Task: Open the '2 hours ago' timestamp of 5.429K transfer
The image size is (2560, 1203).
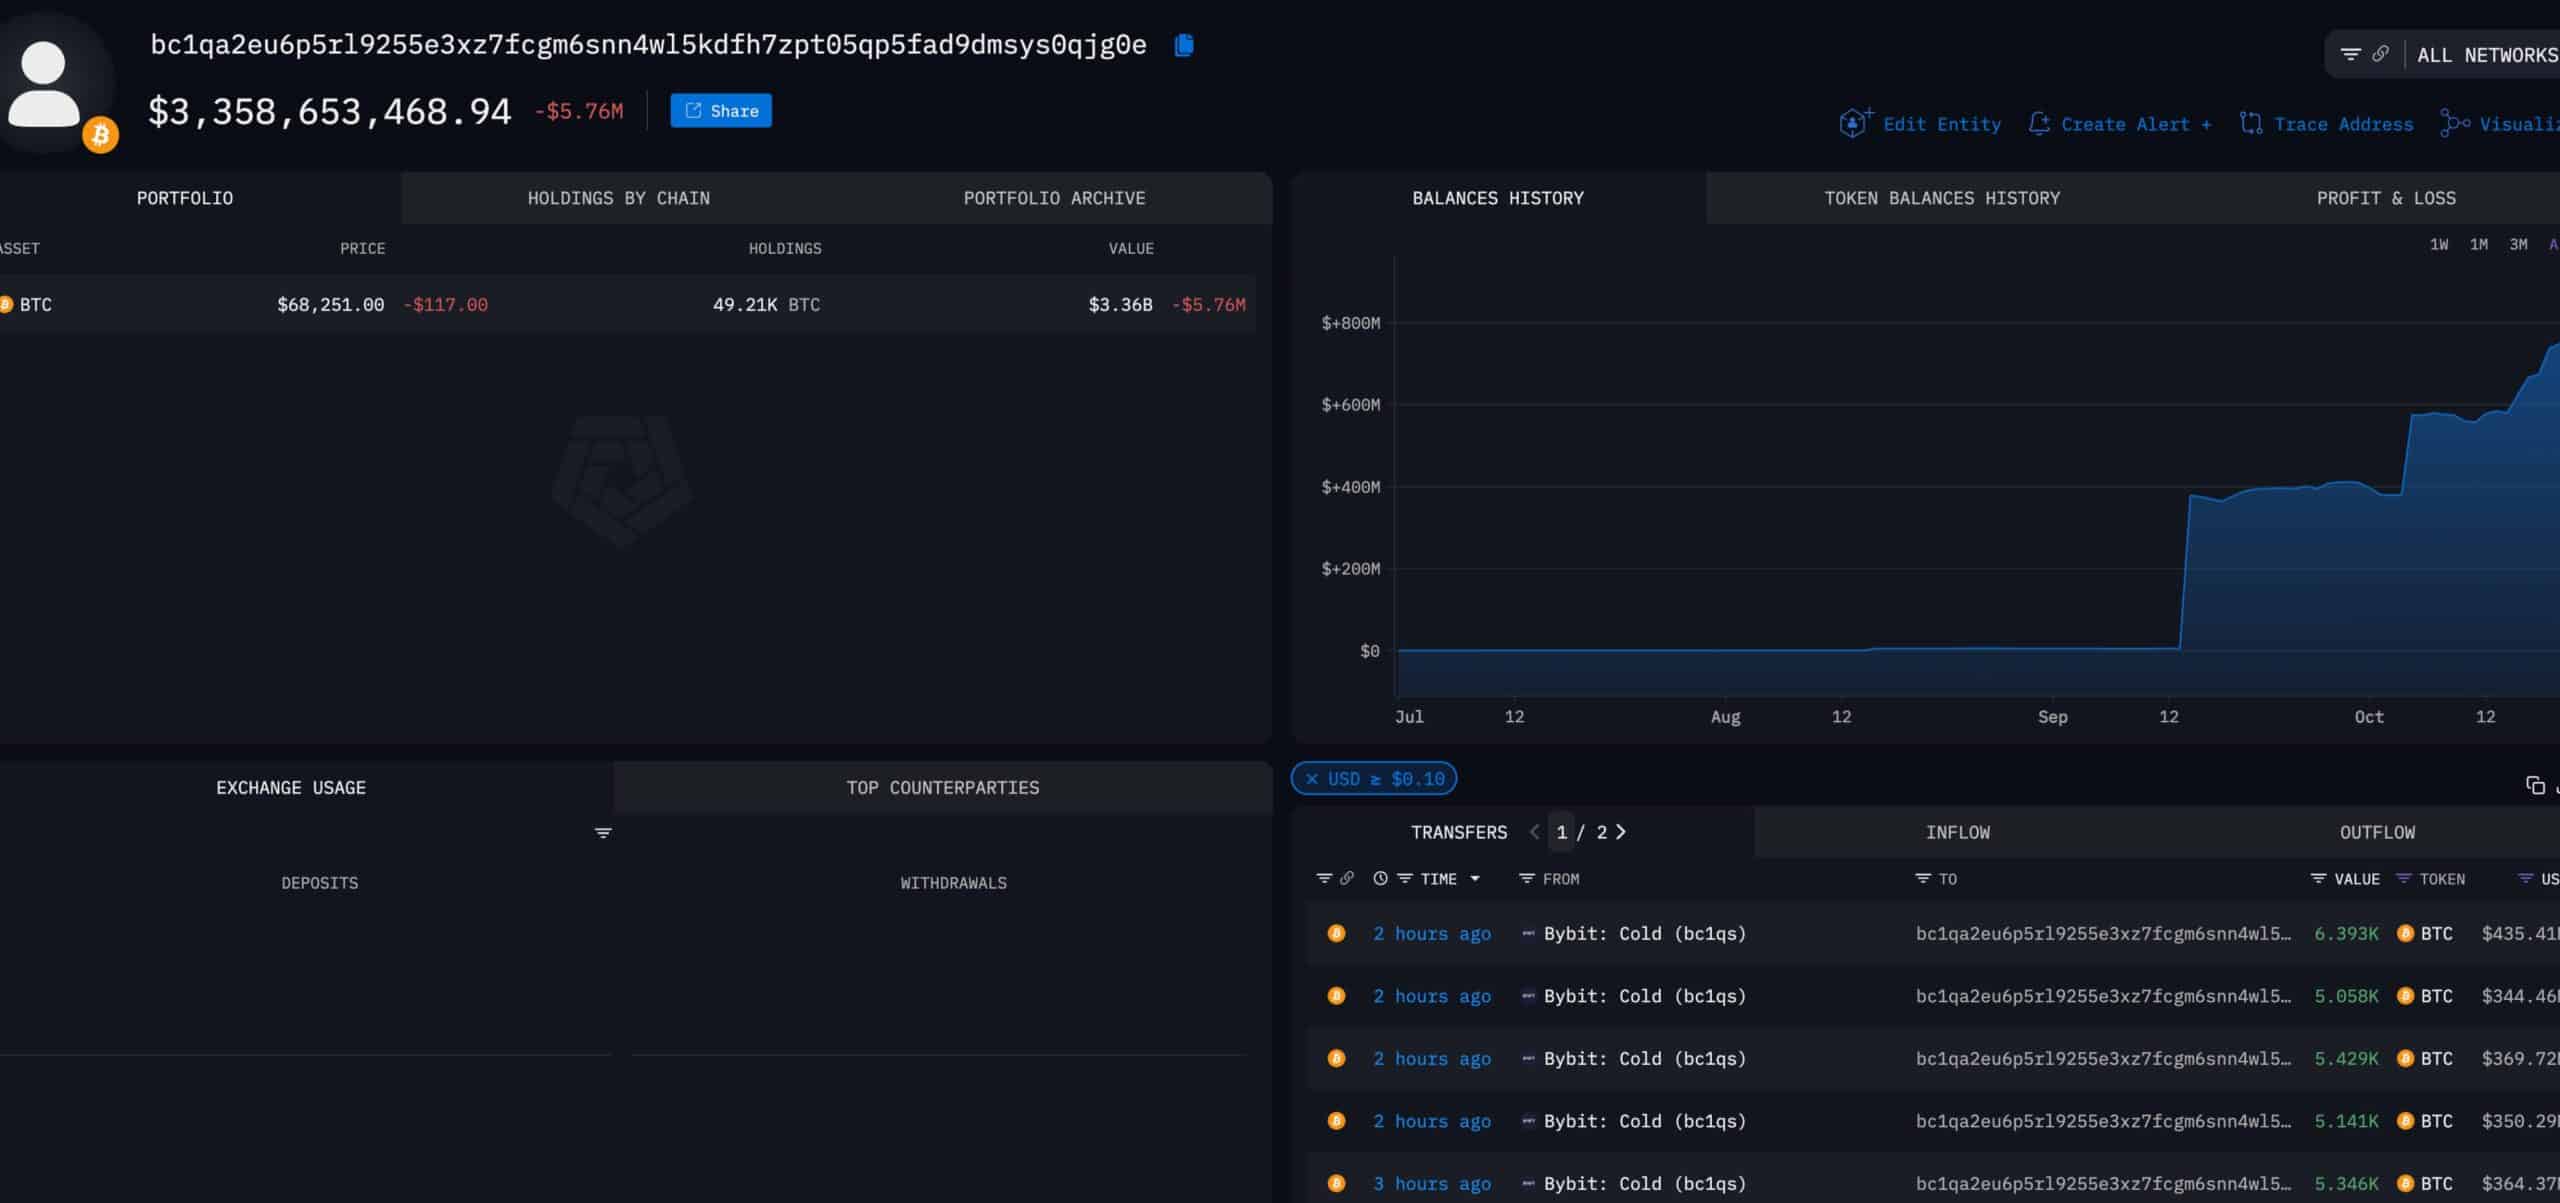Action: pos(1431,1058)
